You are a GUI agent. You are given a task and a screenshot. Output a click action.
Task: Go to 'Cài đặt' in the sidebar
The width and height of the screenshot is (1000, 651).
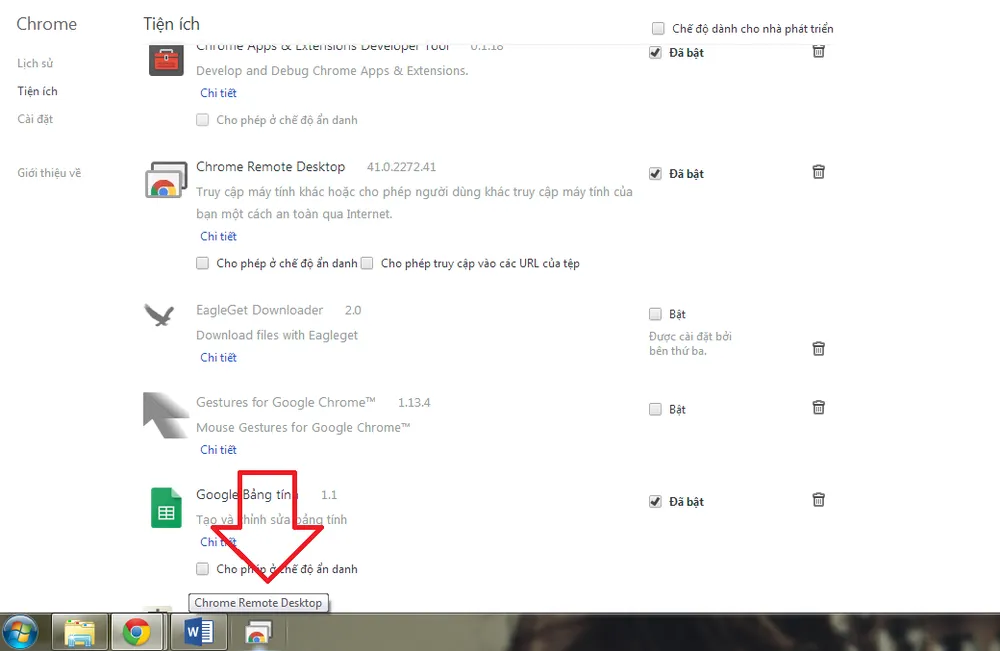pos(35,119)
